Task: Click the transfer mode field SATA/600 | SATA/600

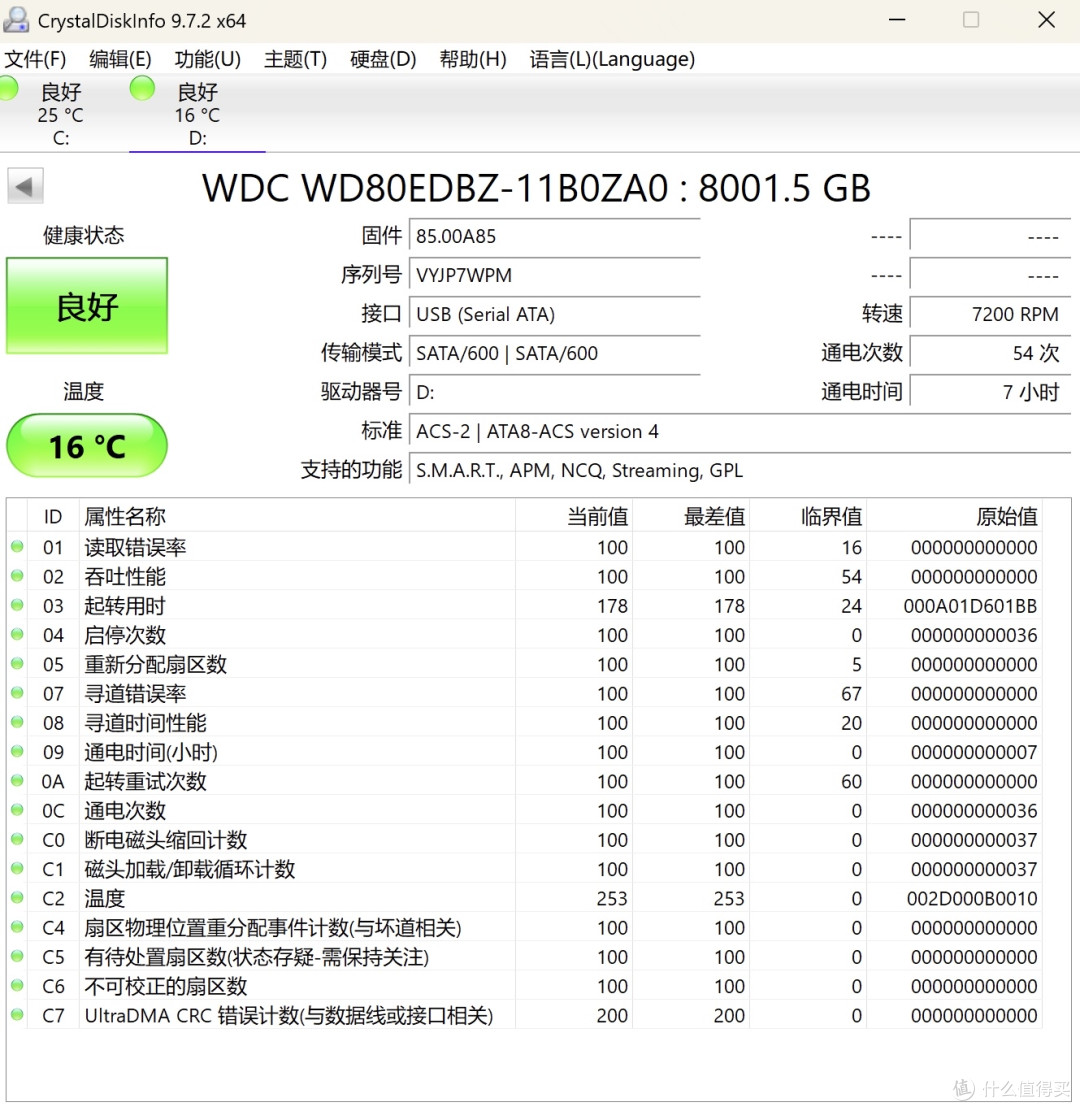Action: coord(555,354)
